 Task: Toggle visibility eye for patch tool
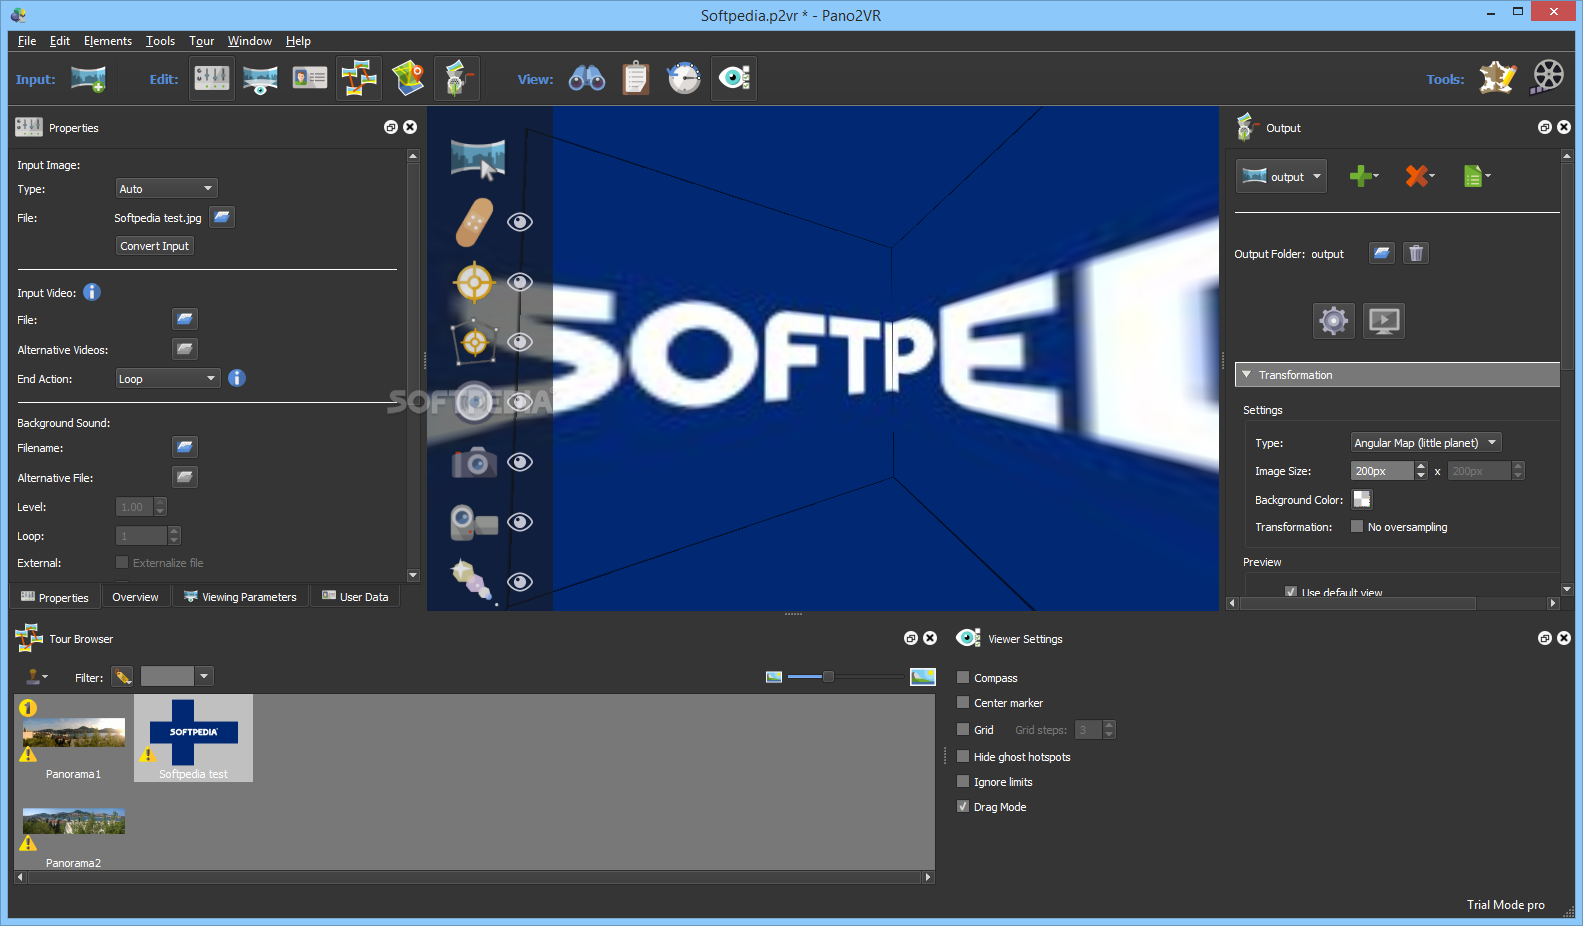pyautogui.click(x=519, y=222)
